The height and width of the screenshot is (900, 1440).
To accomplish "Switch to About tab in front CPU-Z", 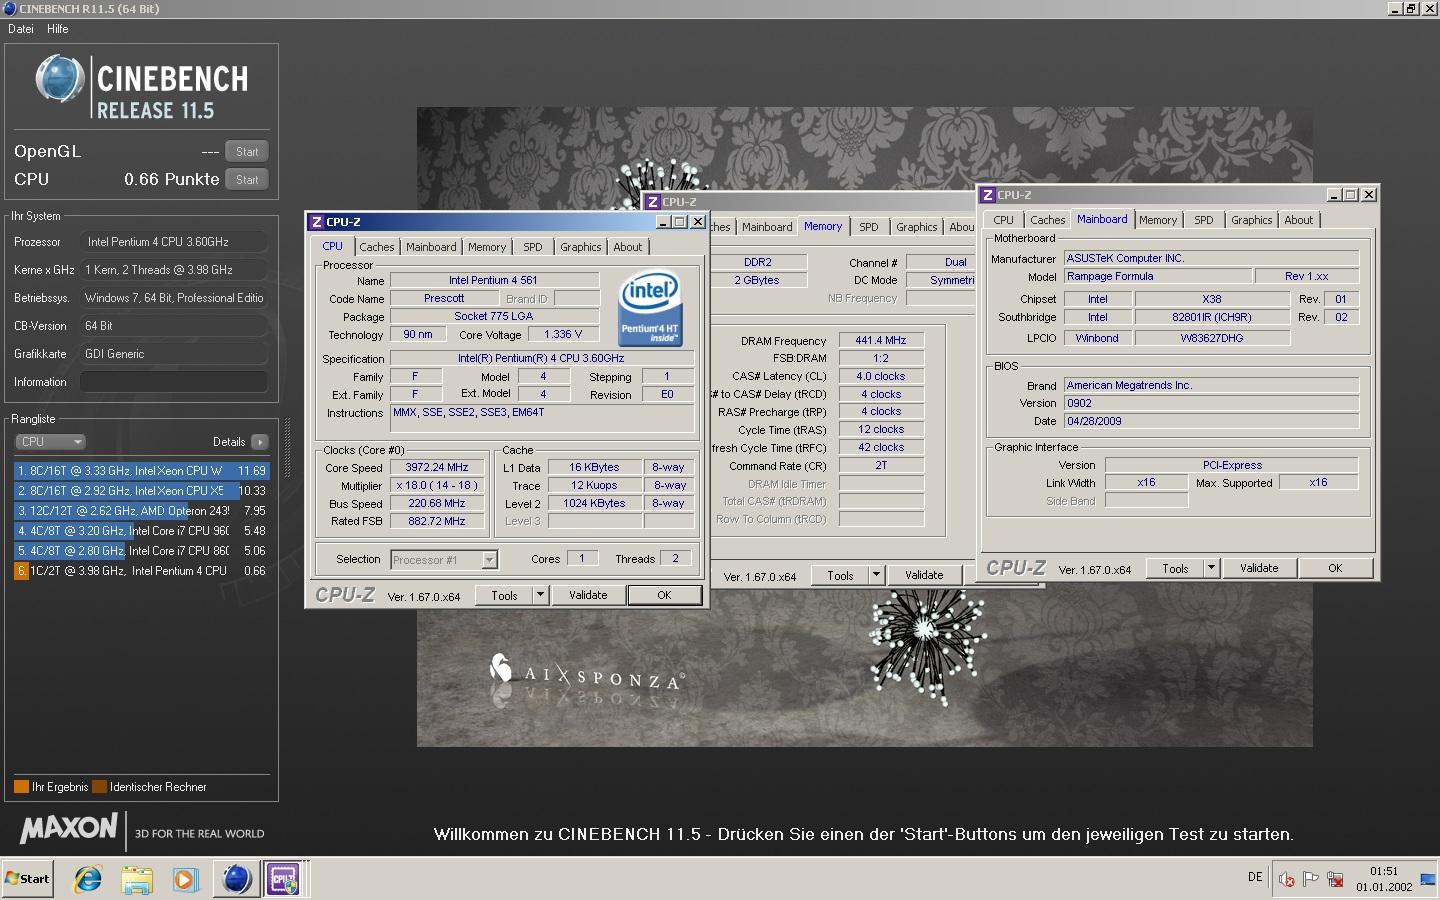I will [628, 247].
